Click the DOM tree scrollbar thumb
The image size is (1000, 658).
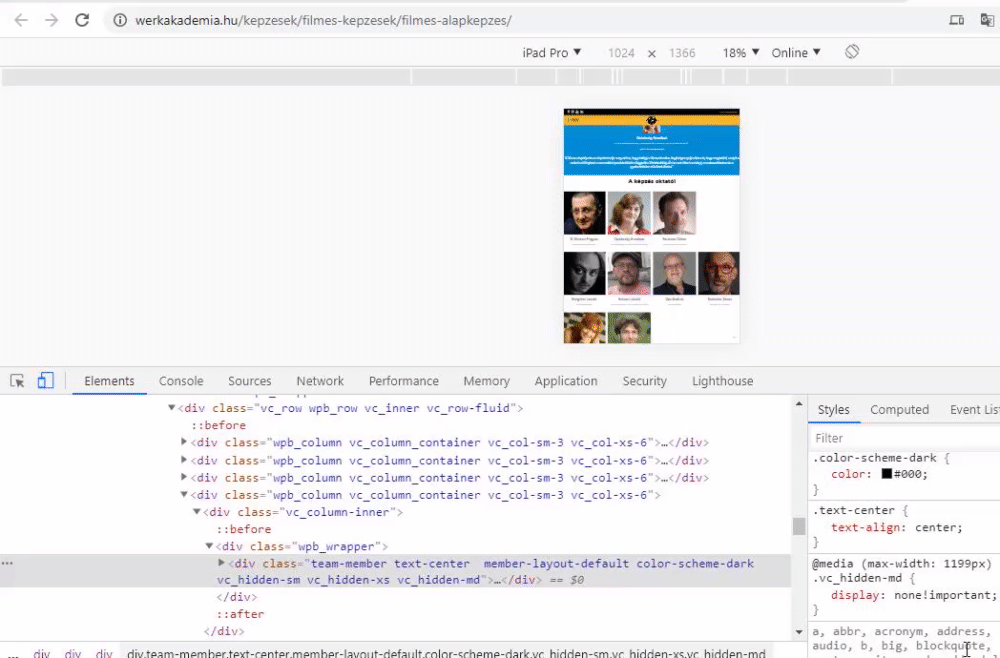(x=798, y=527)
